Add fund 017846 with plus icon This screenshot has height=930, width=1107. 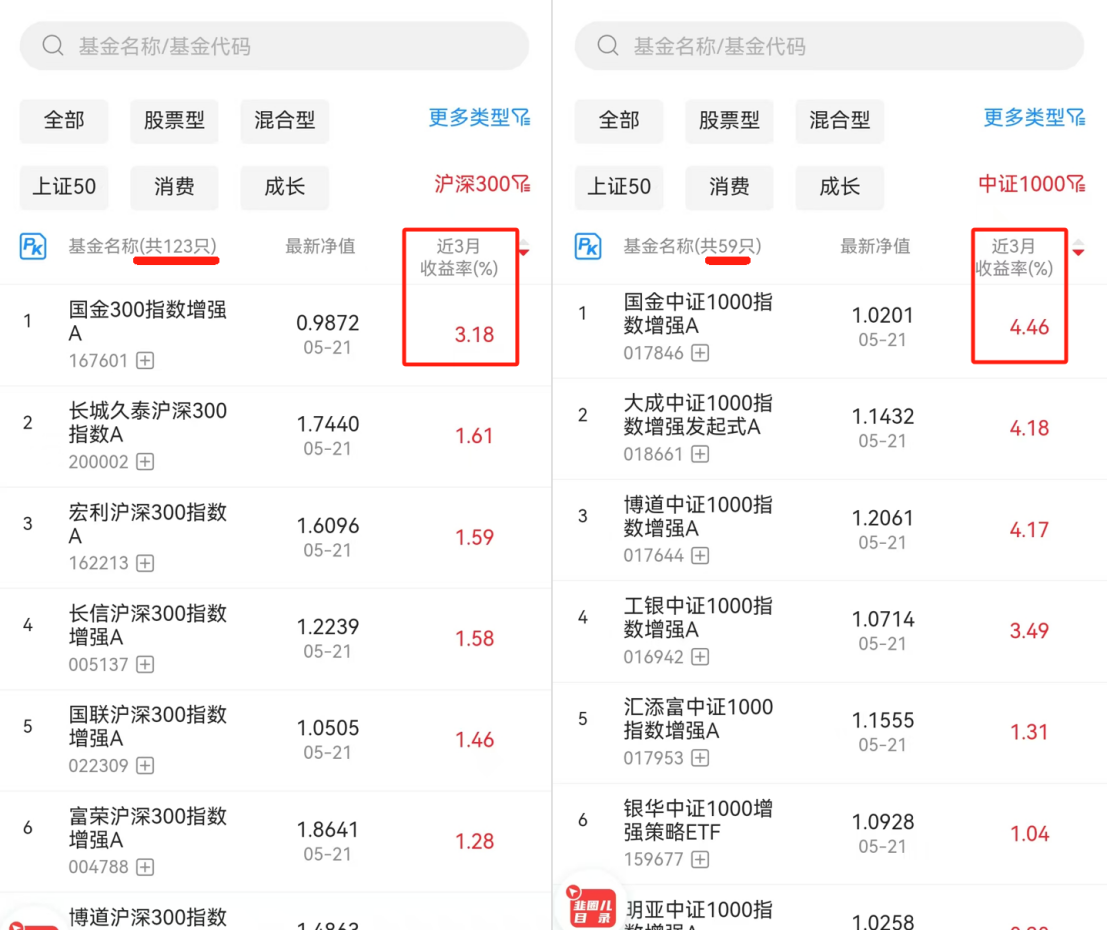point(700,352)
